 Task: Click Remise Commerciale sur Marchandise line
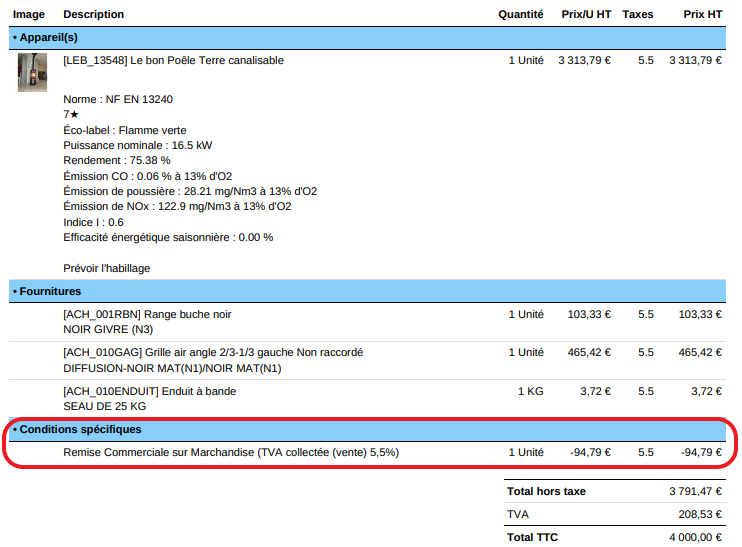click(231, 452)
